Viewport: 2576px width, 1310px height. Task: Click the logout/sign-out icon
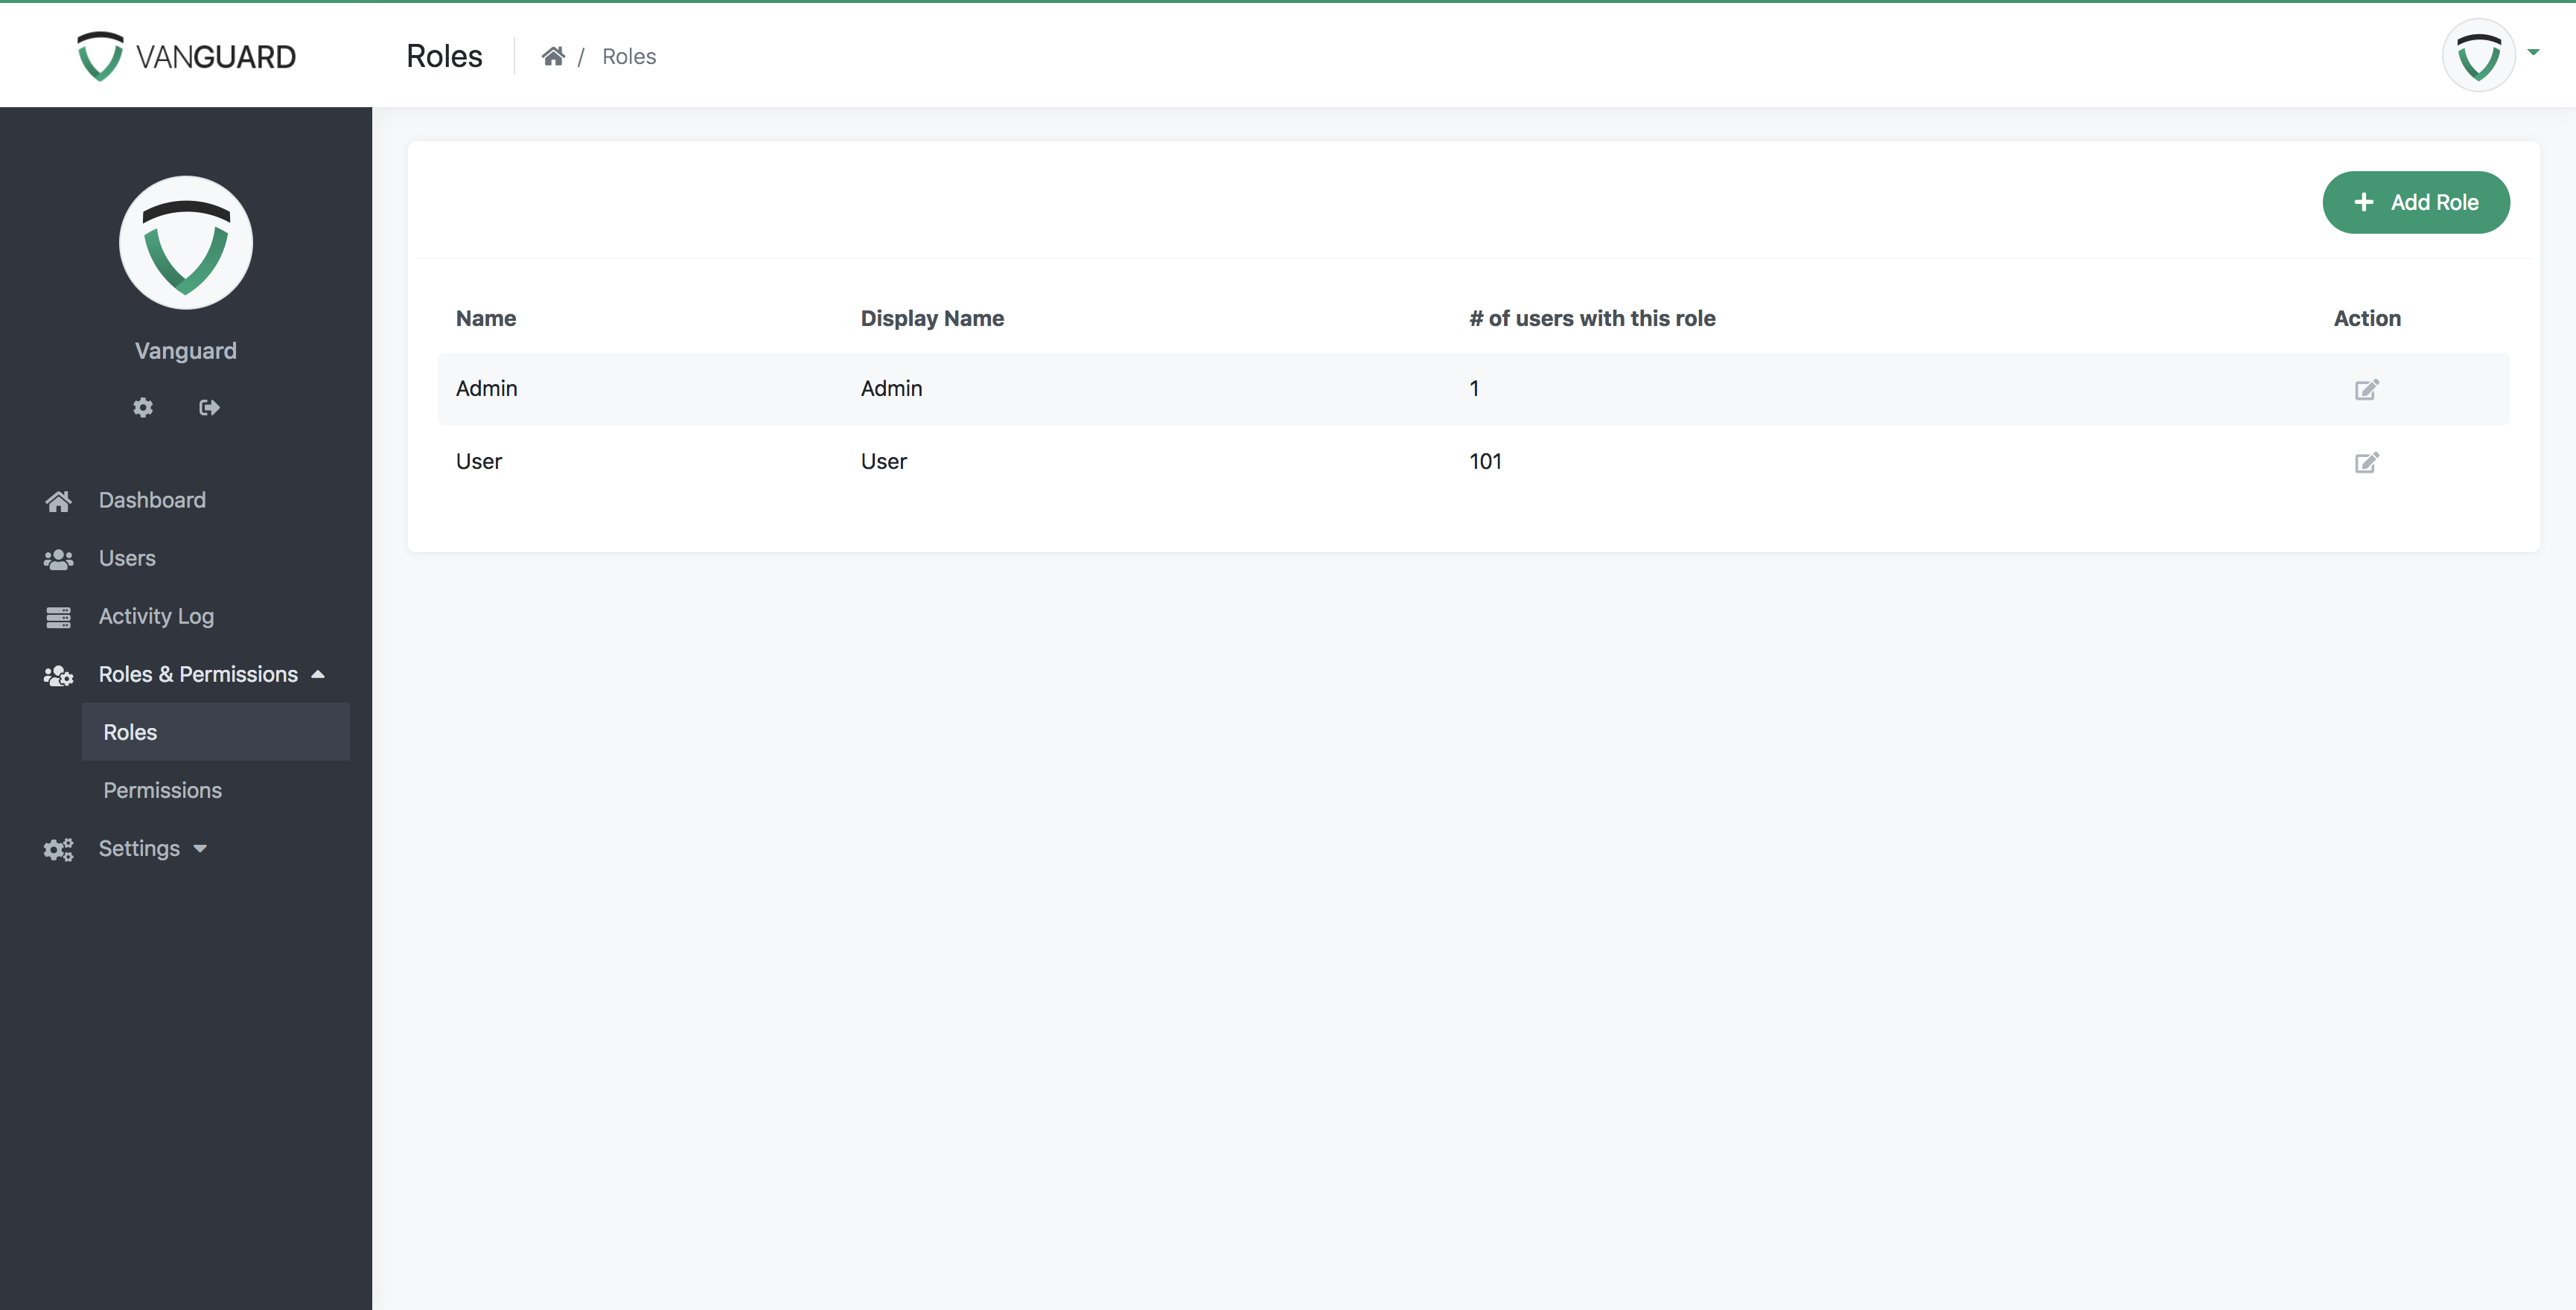(208, 406)
